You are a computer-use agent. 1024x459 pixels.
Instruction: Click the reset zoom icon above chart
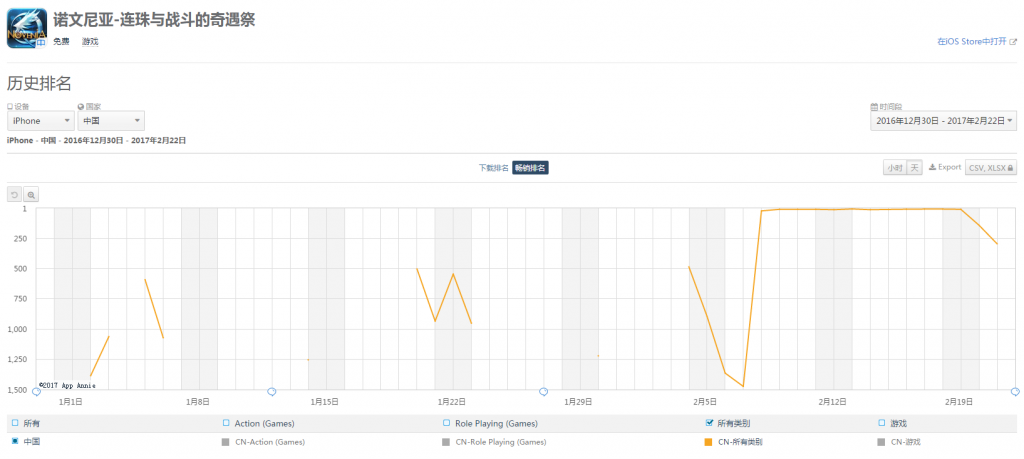pos(14,195)
